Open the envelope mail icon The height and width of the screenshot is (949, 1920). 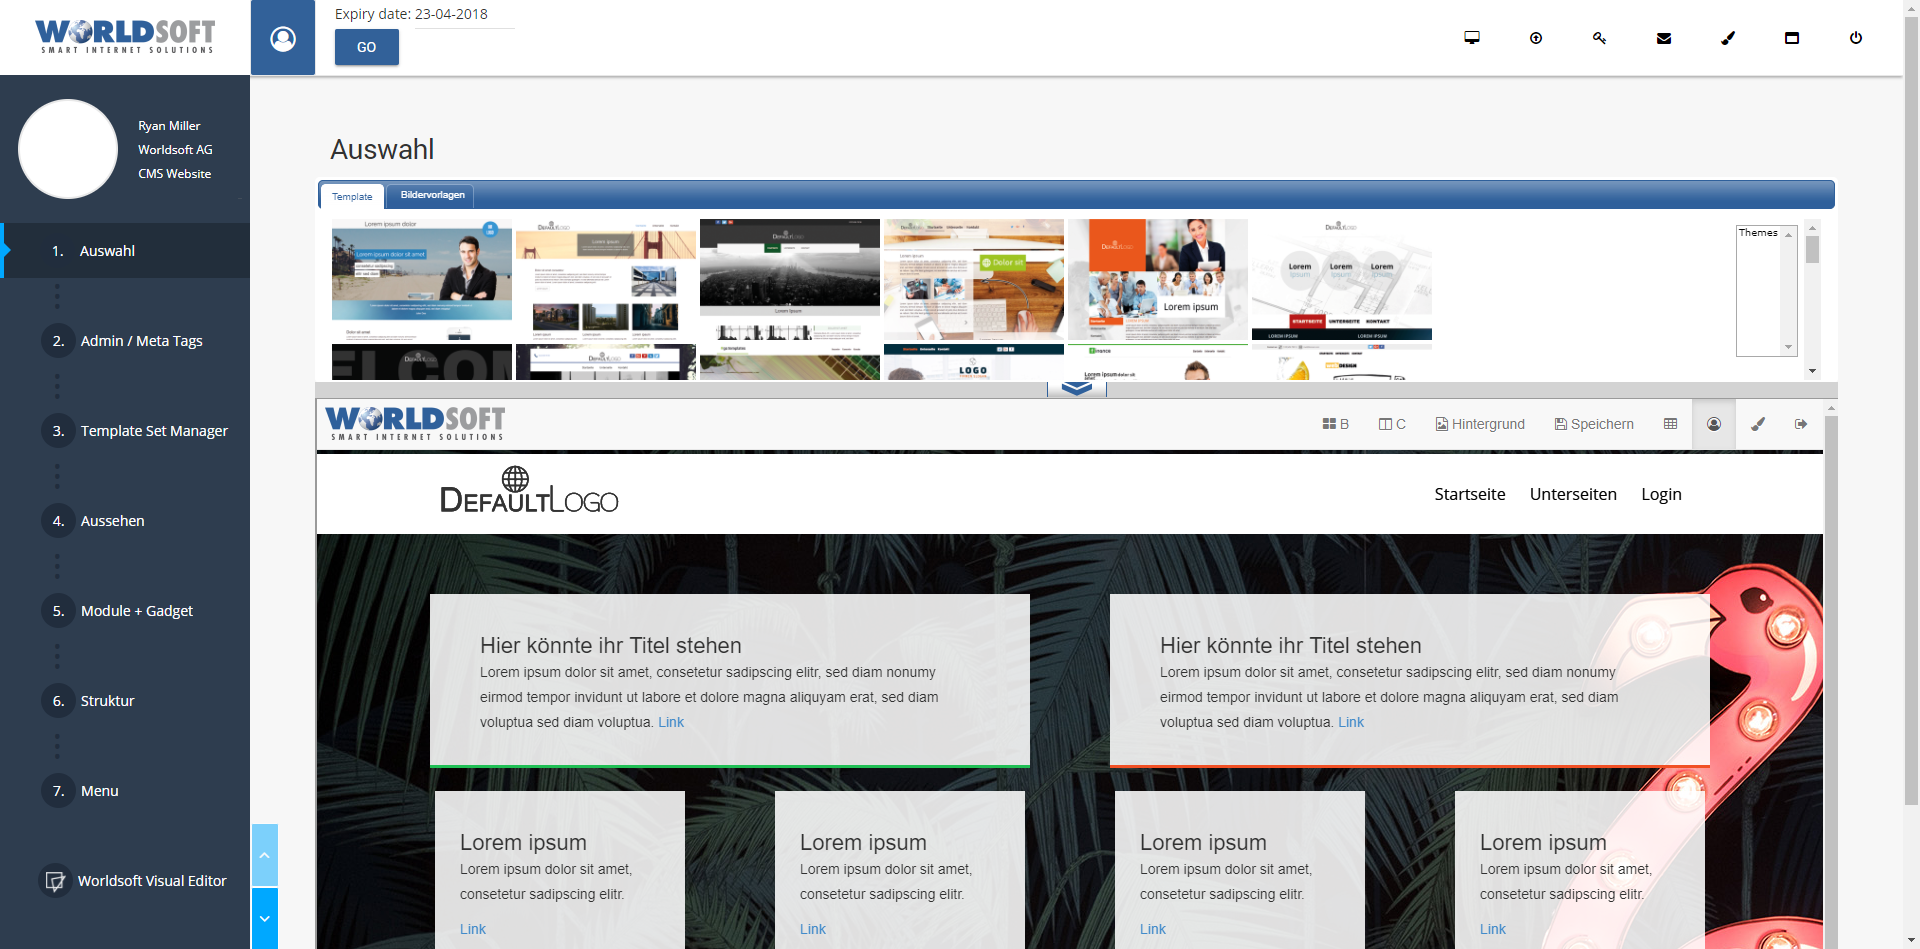[1664, 38]
